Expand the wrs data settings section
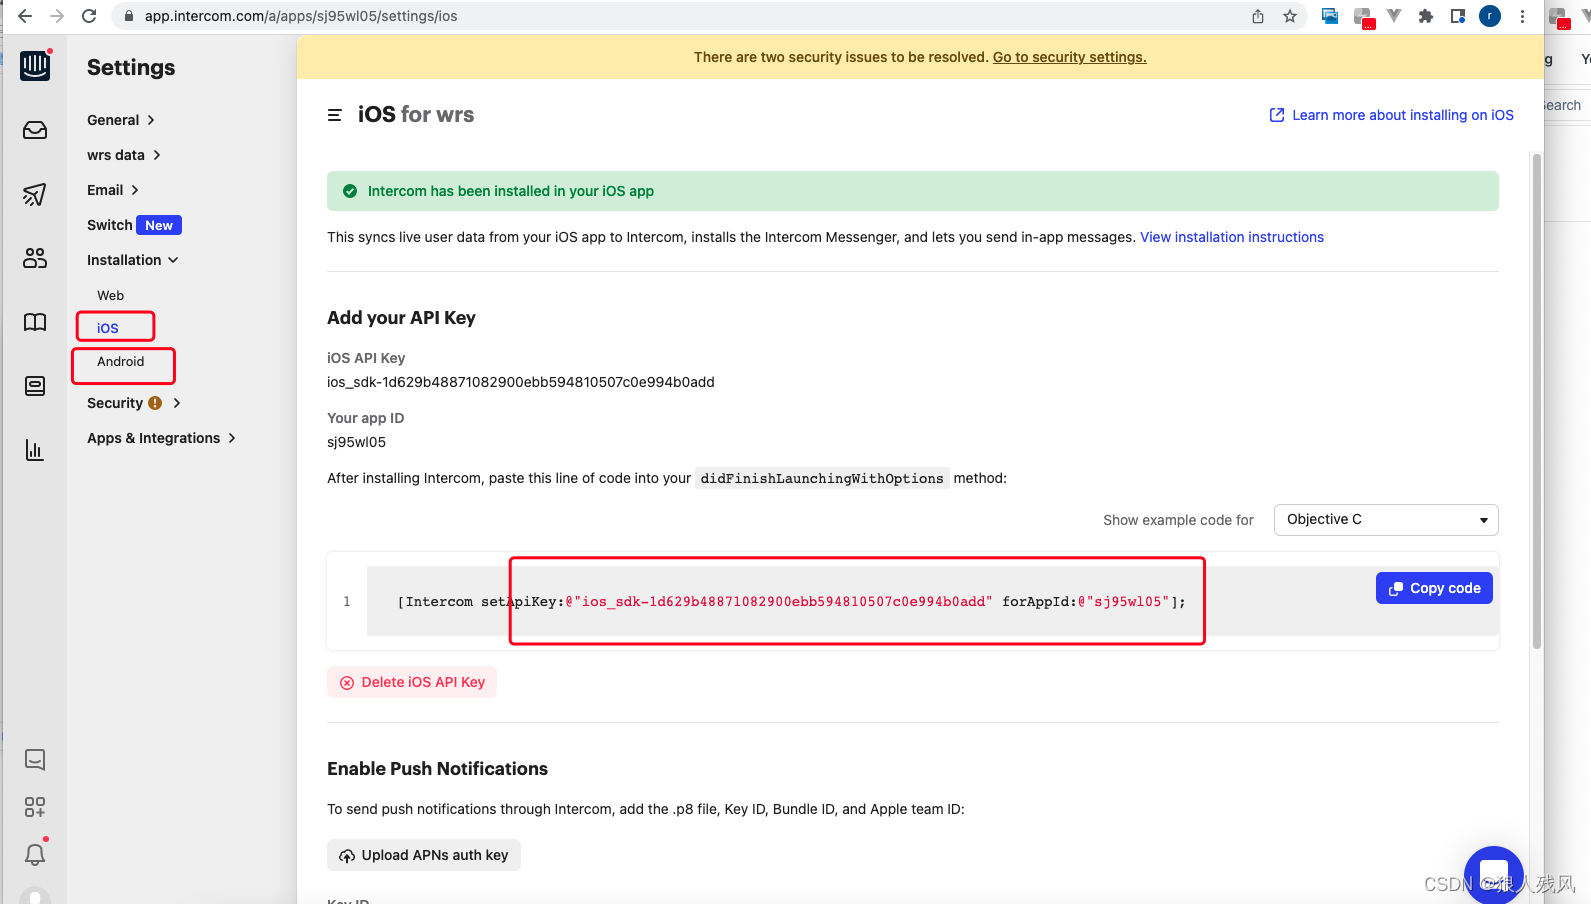The height and width of the screenshot is (904, 1591). [x=124, y=155]
